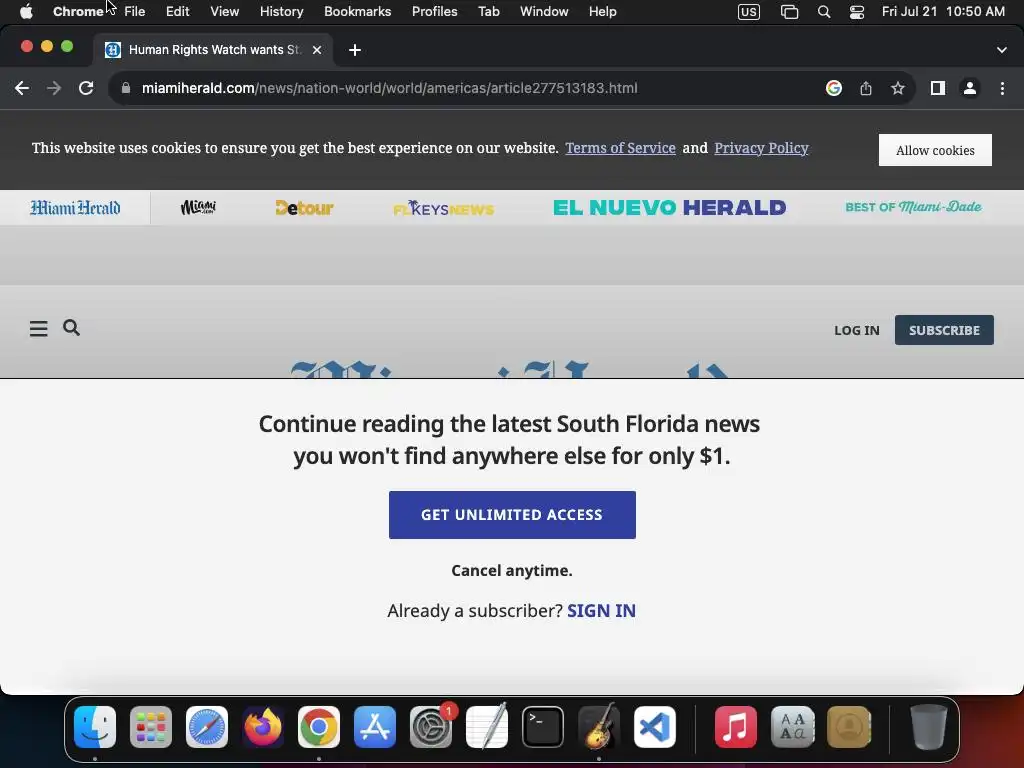The height and width of the screenshot is (768, 1024).
Task: Bookmark this page with star icon
Action: pos(898,88)
